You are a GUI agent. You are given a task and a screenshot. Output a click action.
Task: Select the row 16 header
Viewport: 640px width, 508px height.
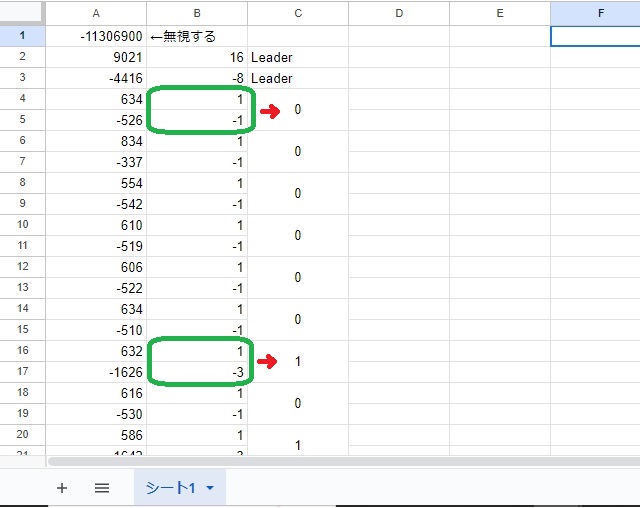click(22, 351)
